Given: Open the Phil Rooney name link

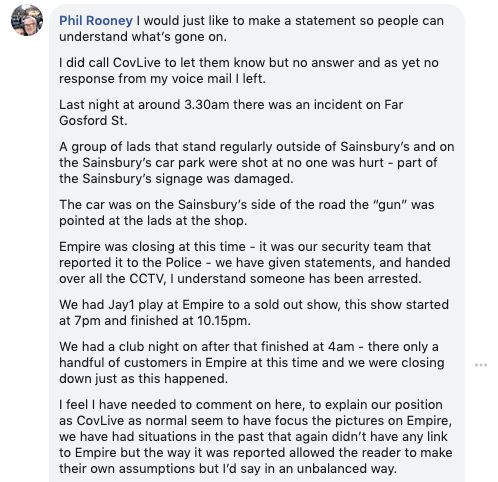Looking at the screenshot, I should coord(96,21).
